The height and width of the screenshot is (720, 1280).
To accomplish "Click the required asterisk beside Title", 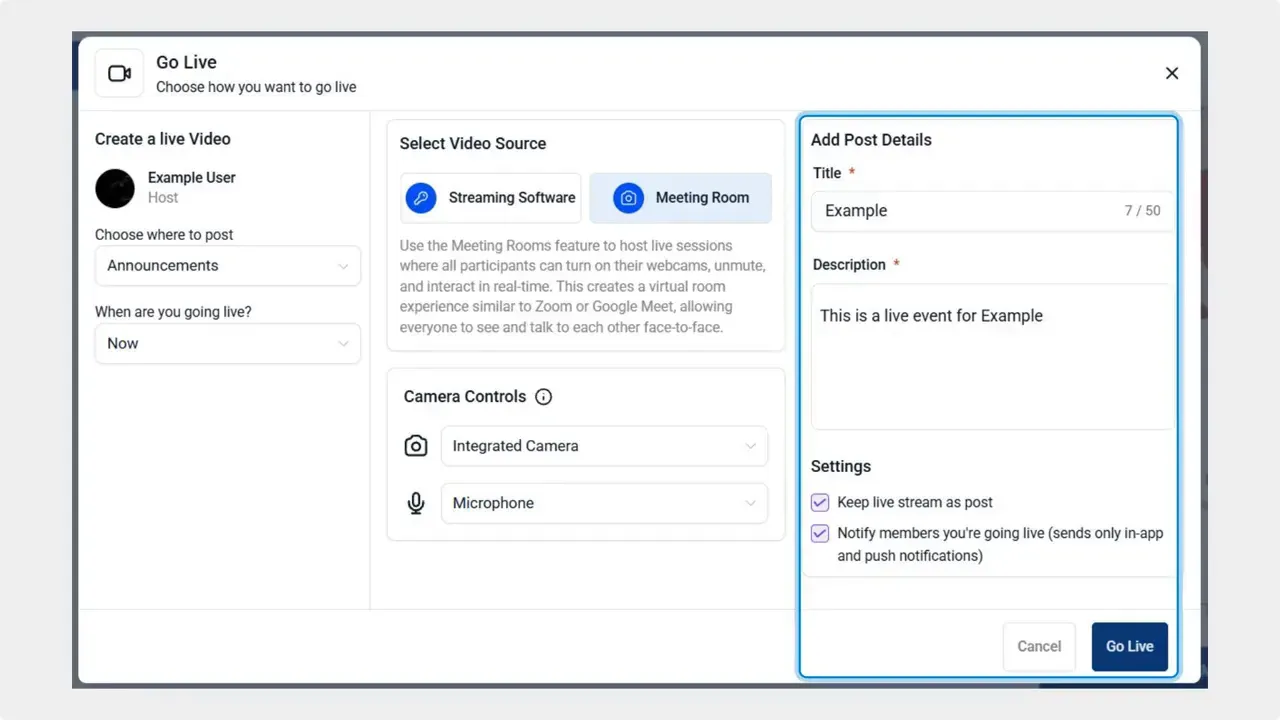I will click(853, 172).
